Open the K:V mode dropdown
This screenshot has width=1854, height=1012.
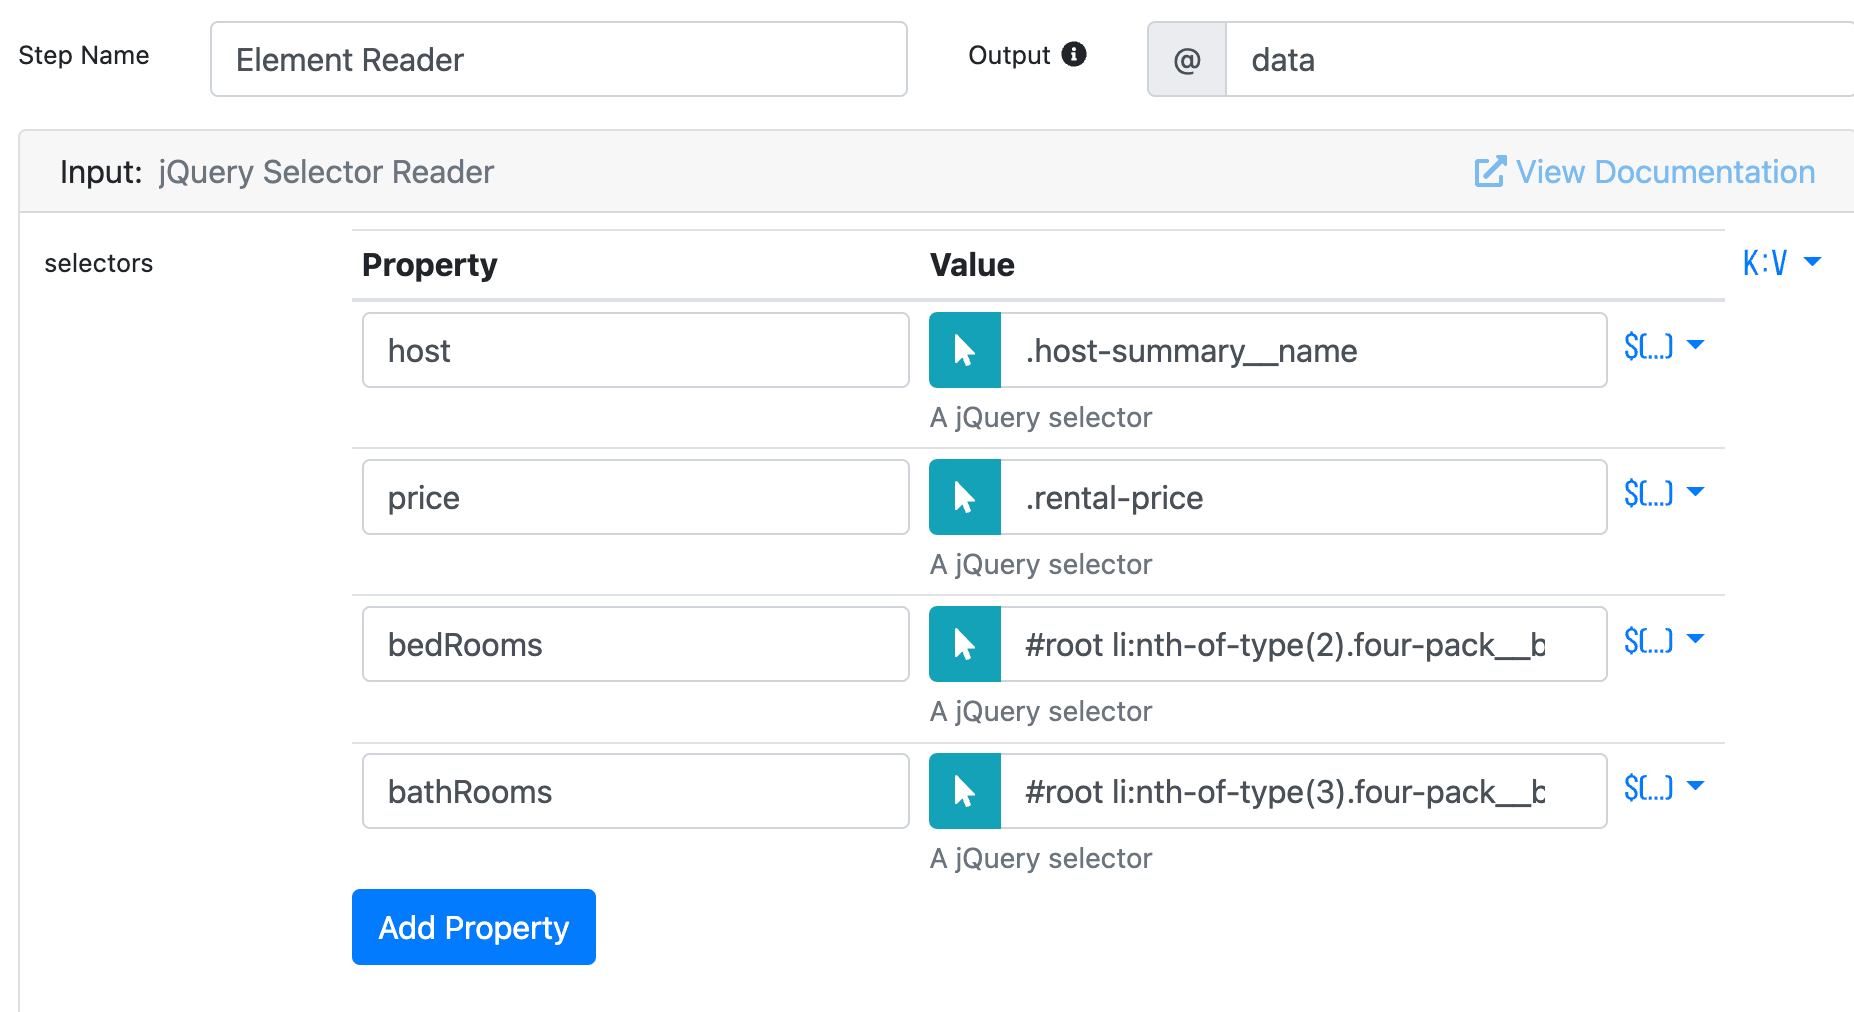[x=1782, y=263]
